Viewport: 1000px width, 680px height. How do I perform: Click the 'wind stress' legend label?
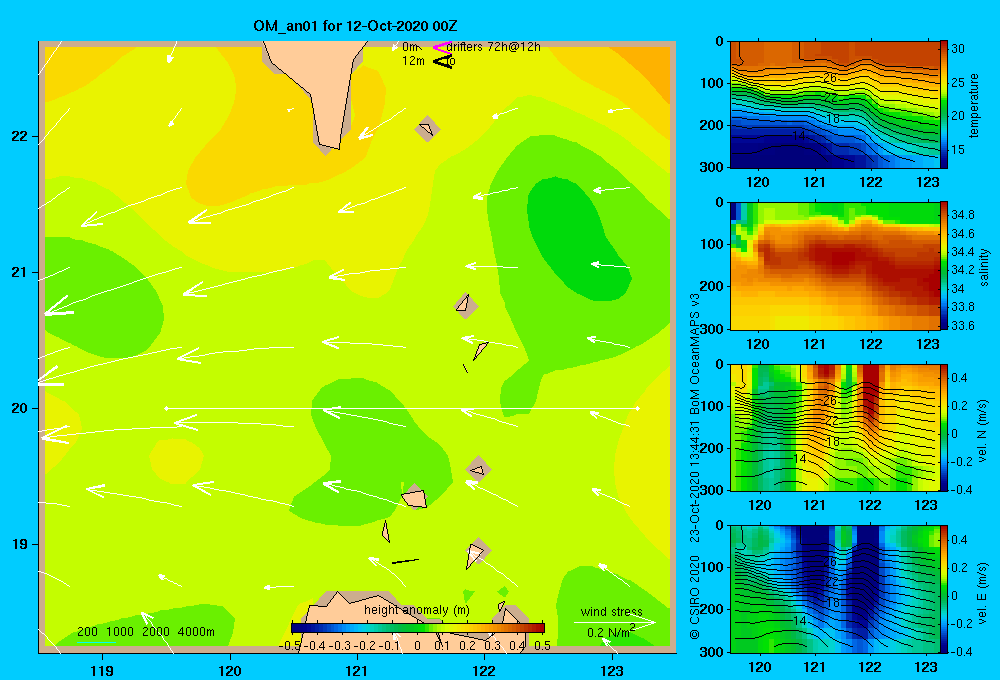click(611, 611)
